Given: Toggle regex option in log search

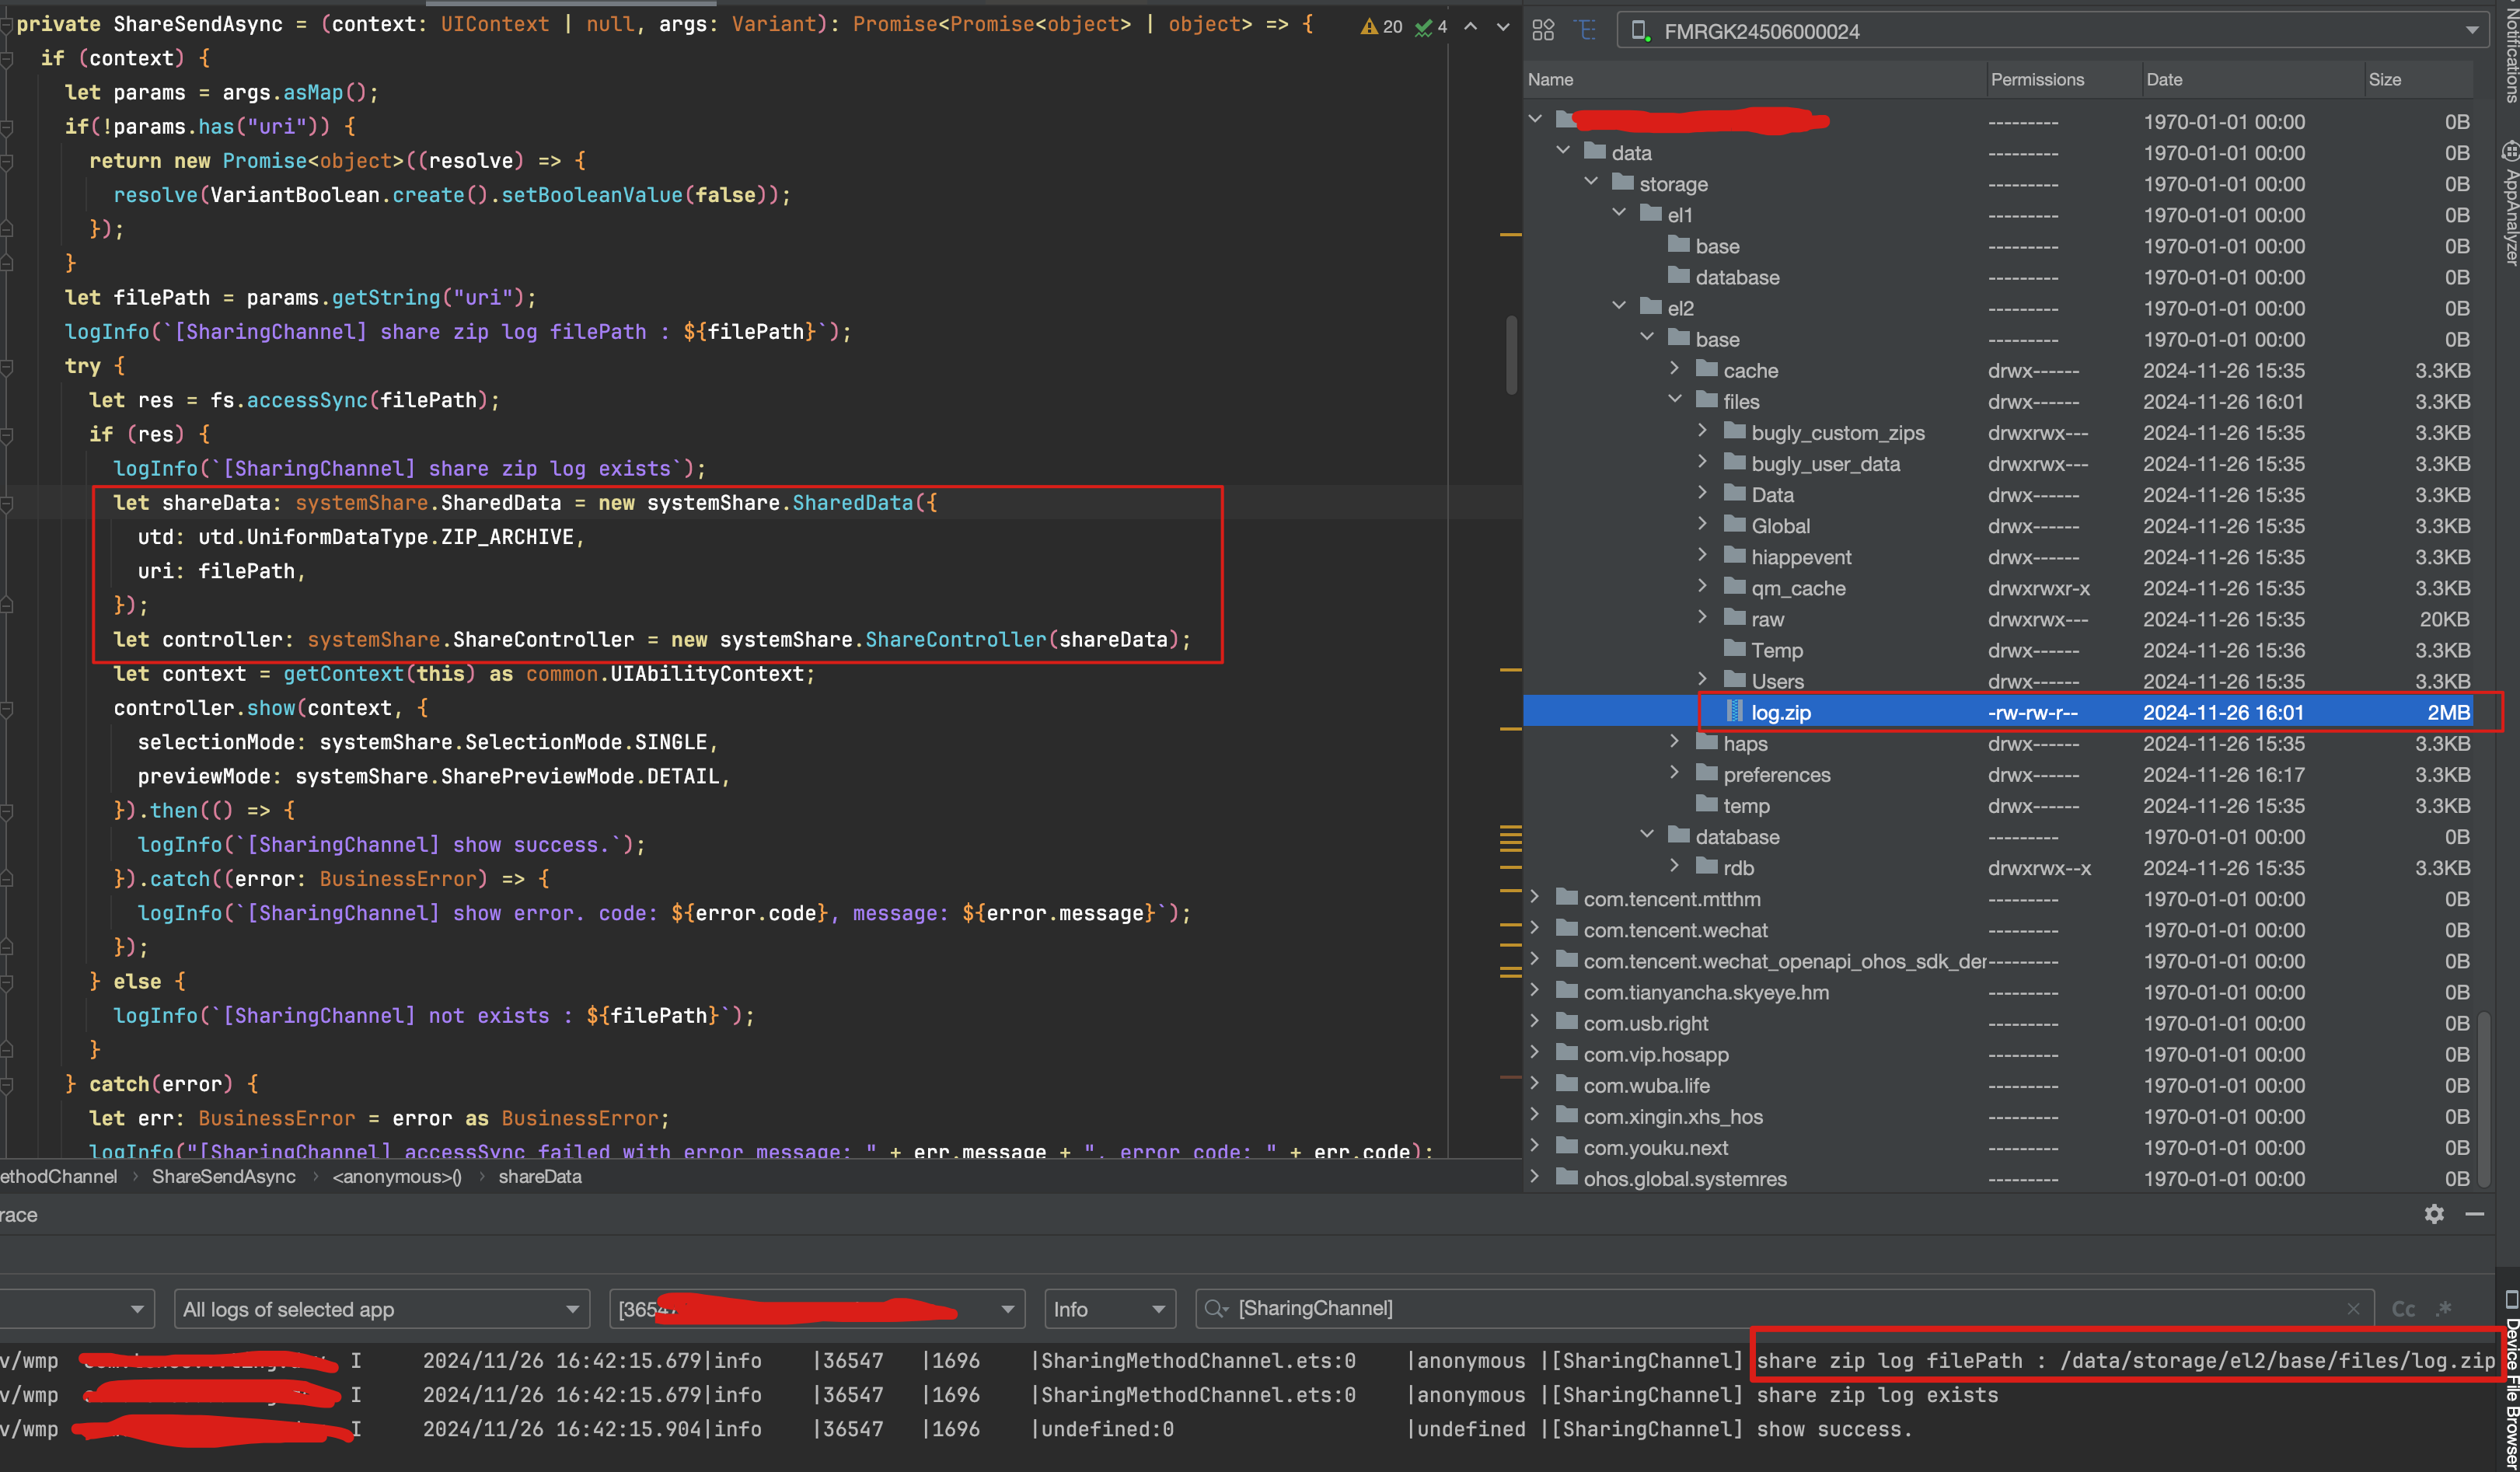Looking at the screenshot, I should [2444, 1309].
